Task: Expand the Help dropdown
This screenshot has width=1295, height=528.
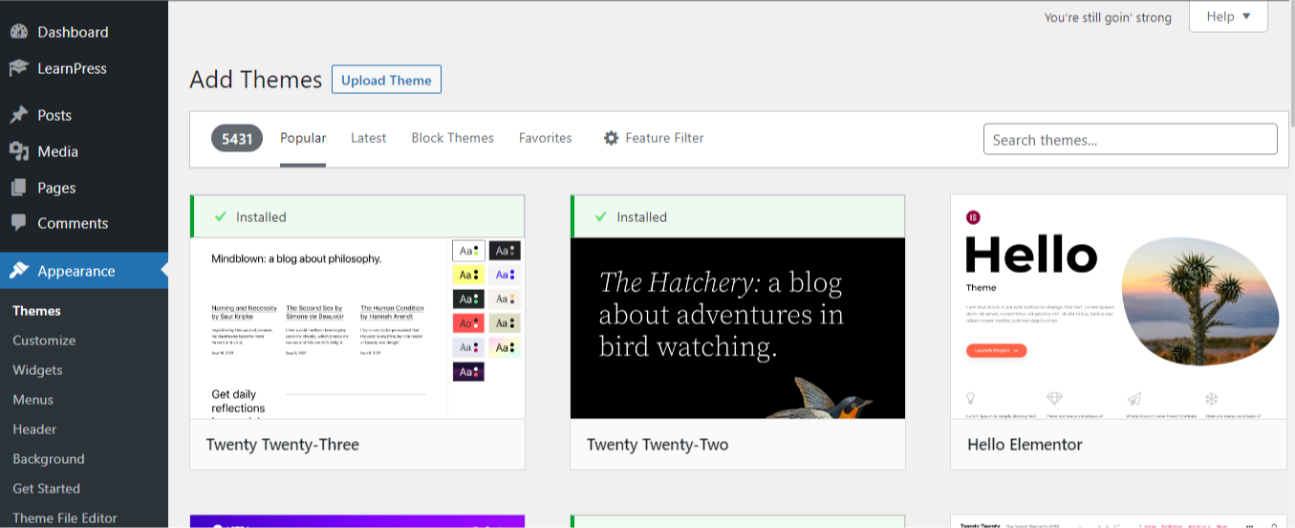Action: tap(1228, 16)
